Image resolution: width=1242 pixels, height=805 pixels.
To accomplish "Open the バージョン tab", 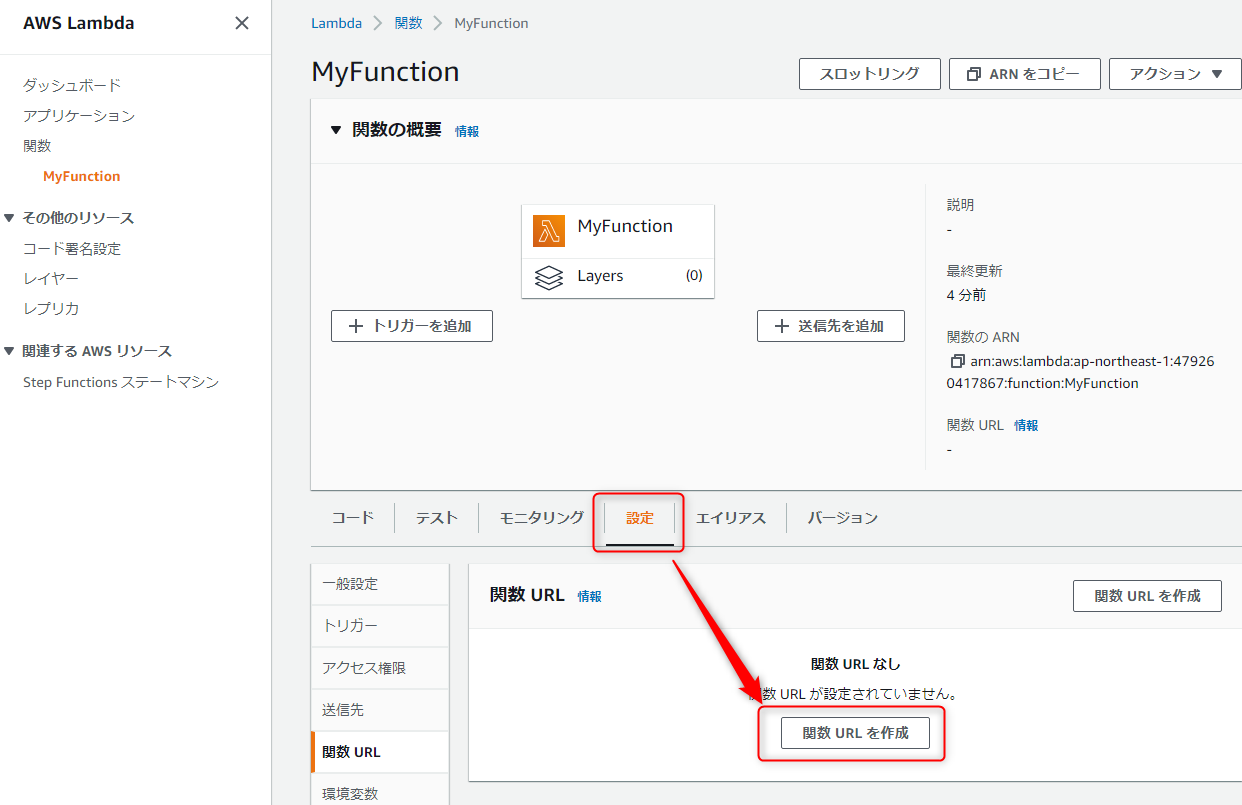I will click(843, 517).
